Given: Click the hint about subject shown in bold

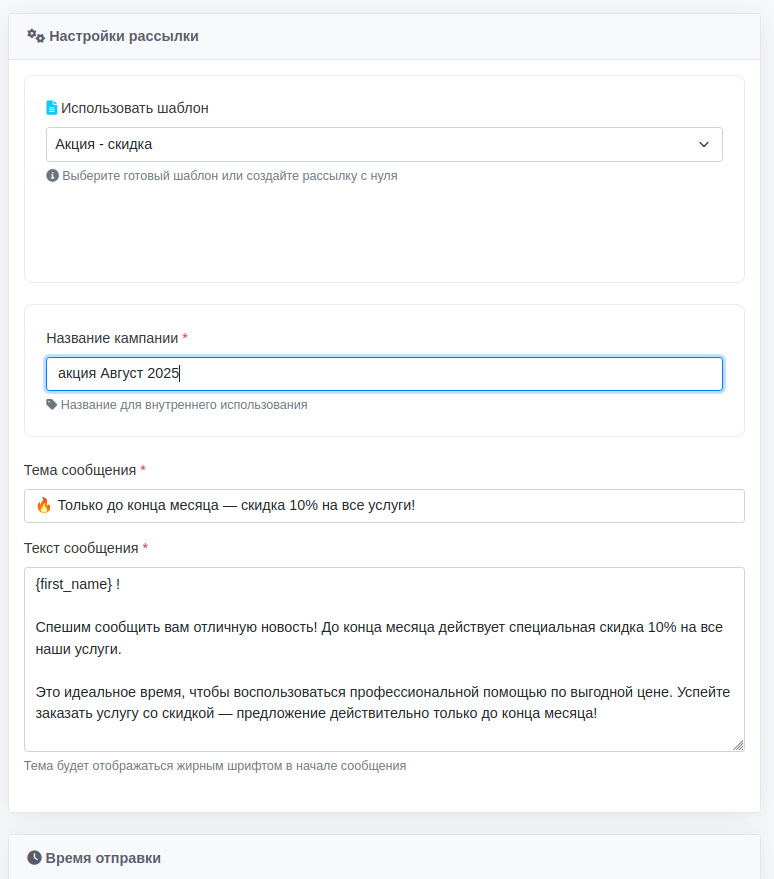Looking at the screenshot, I should [x=215, y=765].
